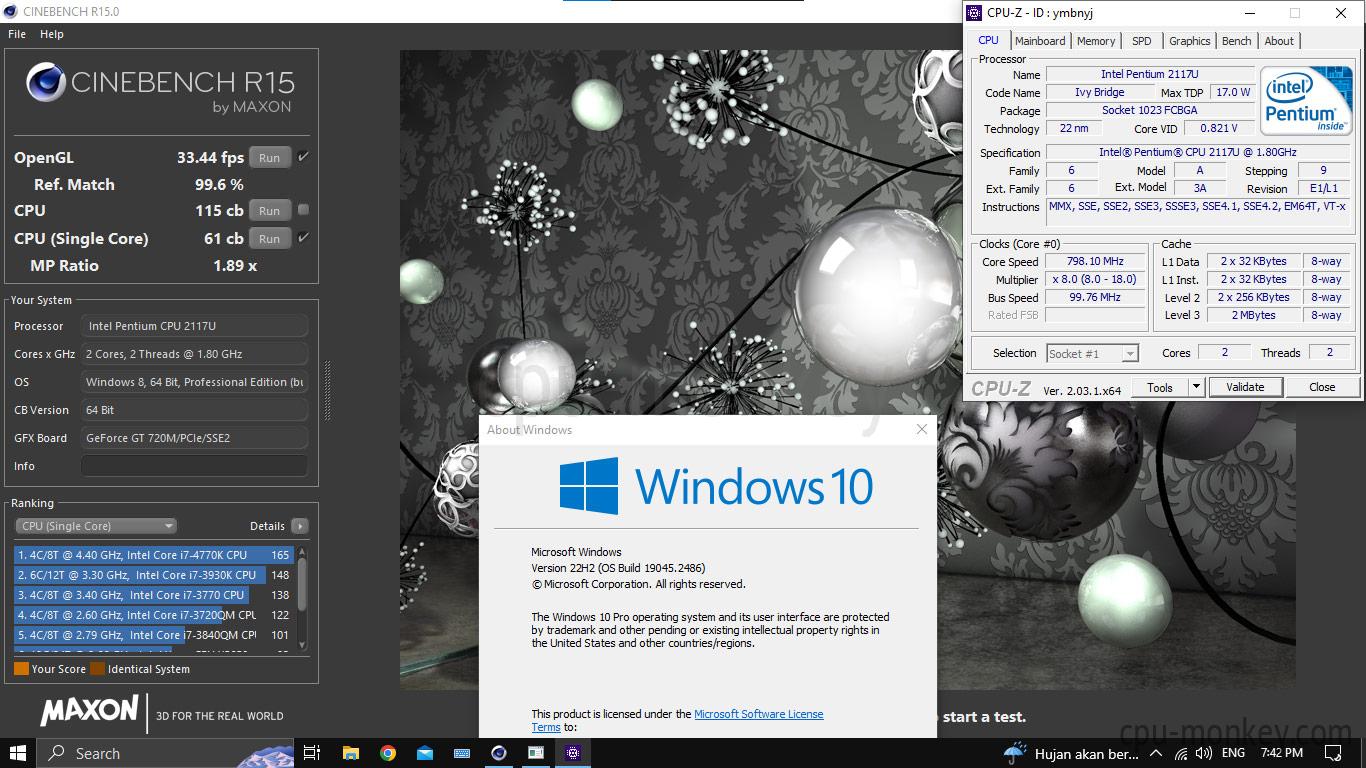This screenshot has height=768, width=1366.
Task: Open the File menu in Cinebench
Action: click(17, 34)
